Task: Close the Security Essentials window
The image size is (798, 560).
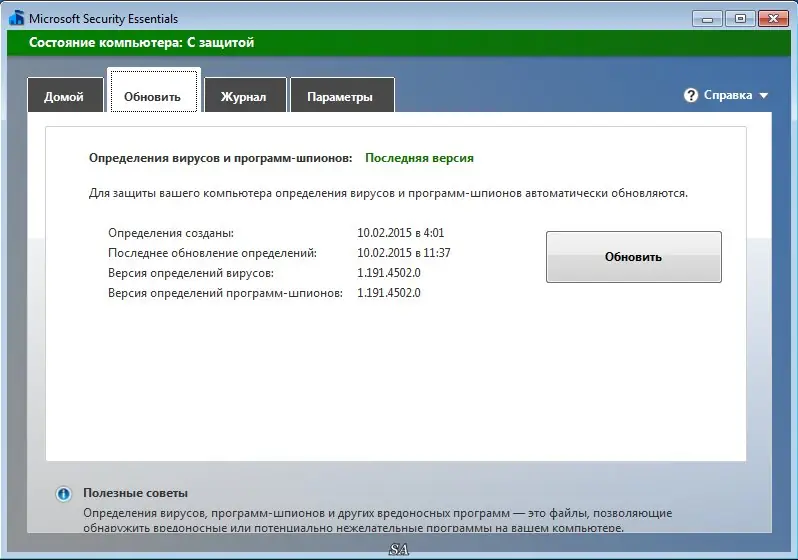Action: click(774, 19)
